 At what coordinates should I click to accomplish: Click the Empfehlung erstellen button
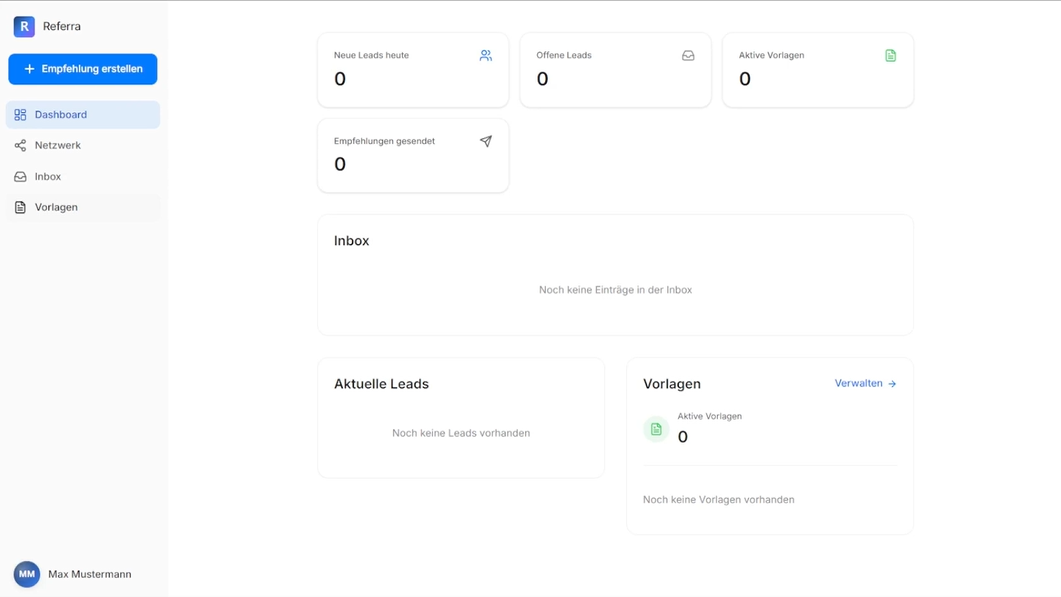tap(82, 69)
